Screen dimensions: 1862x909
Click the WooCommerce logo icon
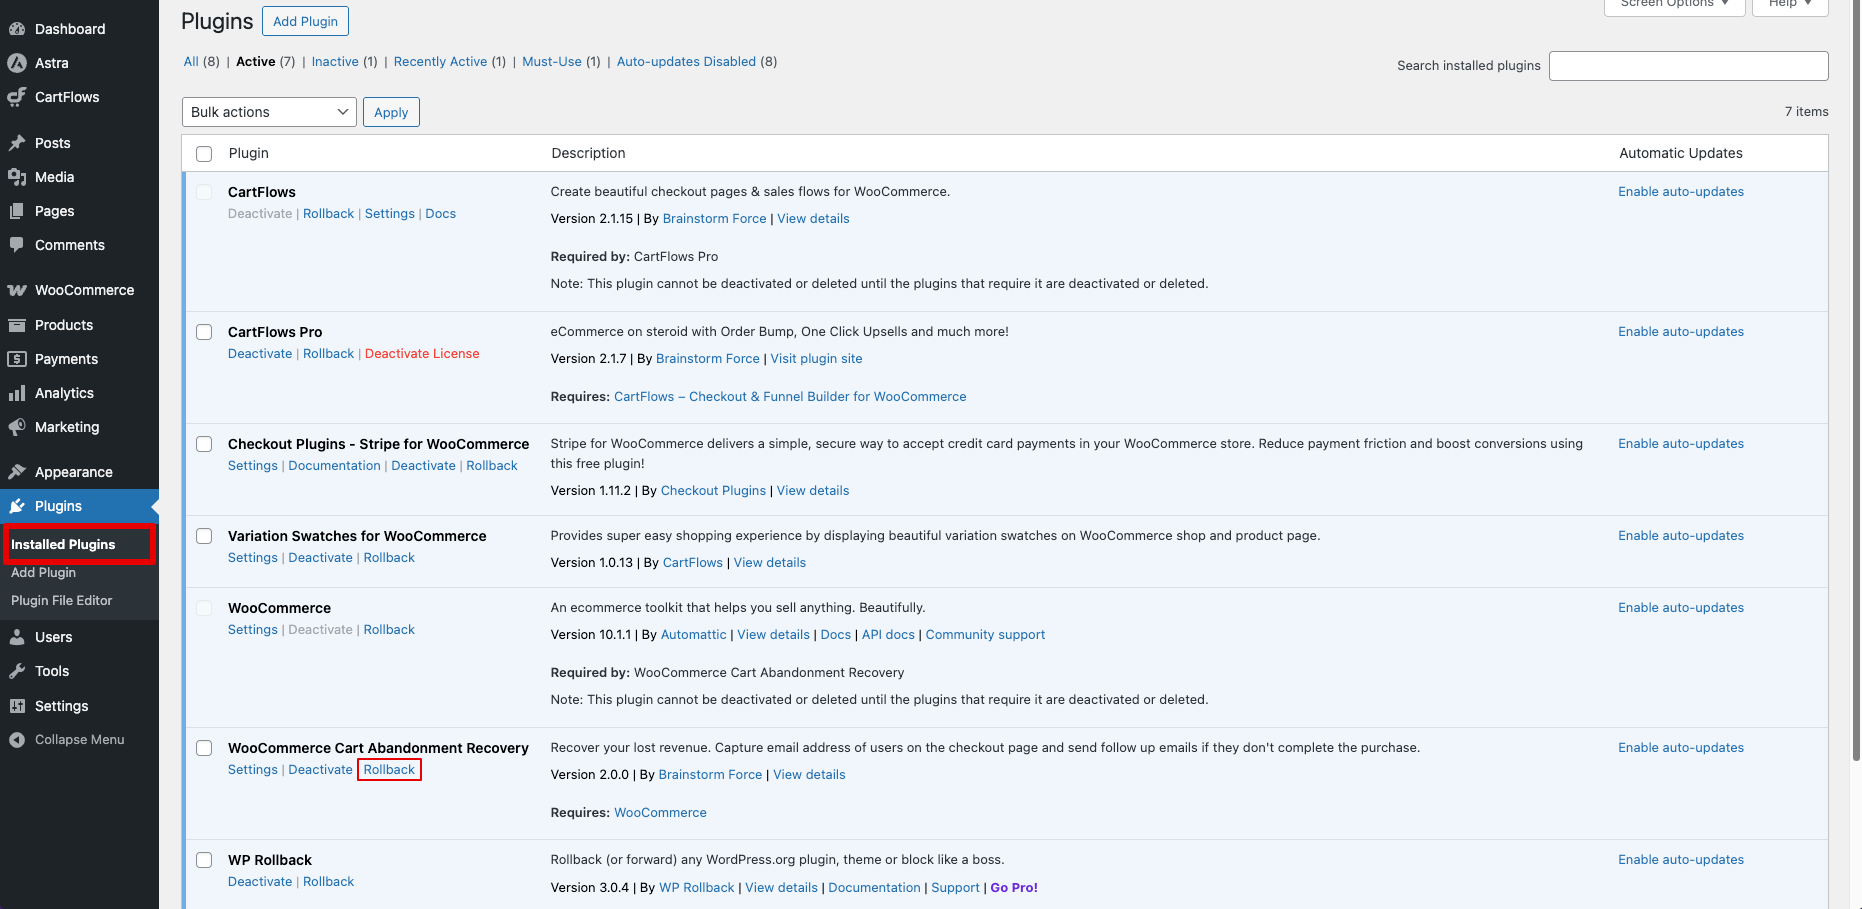(17, 290)
